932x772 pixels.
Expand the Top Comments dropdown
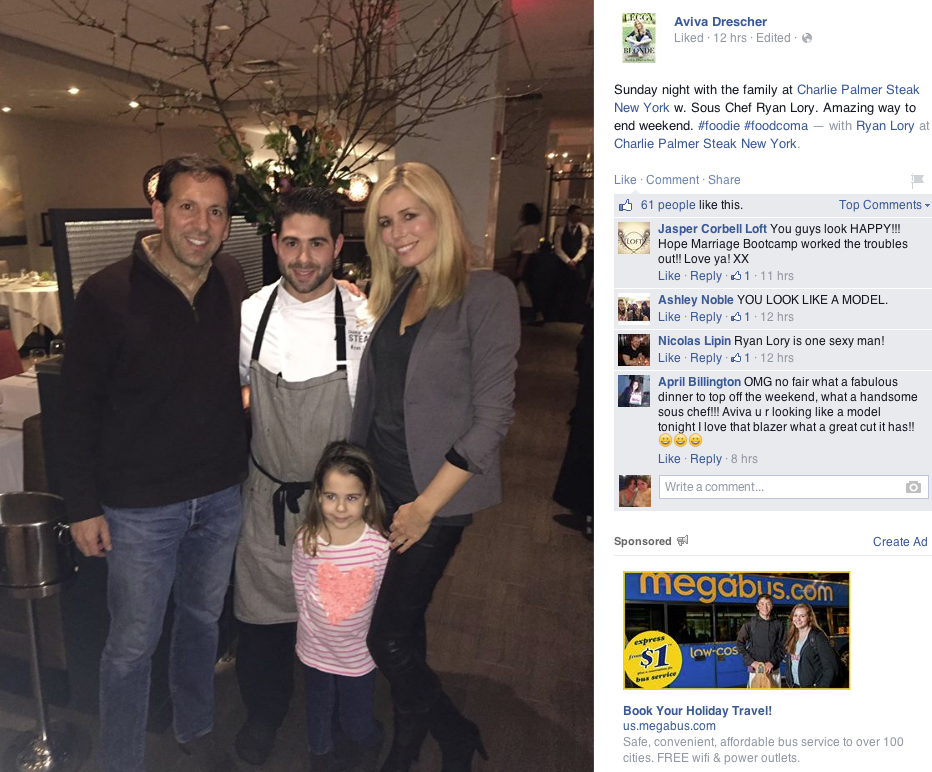tap(884, 205)
